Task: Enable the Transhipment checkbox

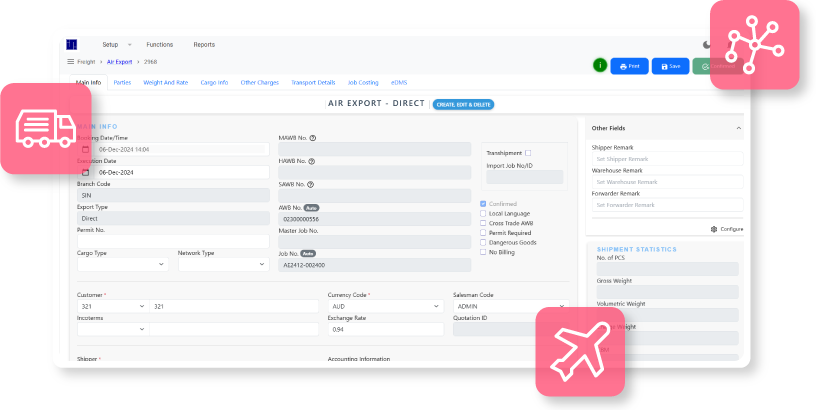Action: click(x=528, y=153)
